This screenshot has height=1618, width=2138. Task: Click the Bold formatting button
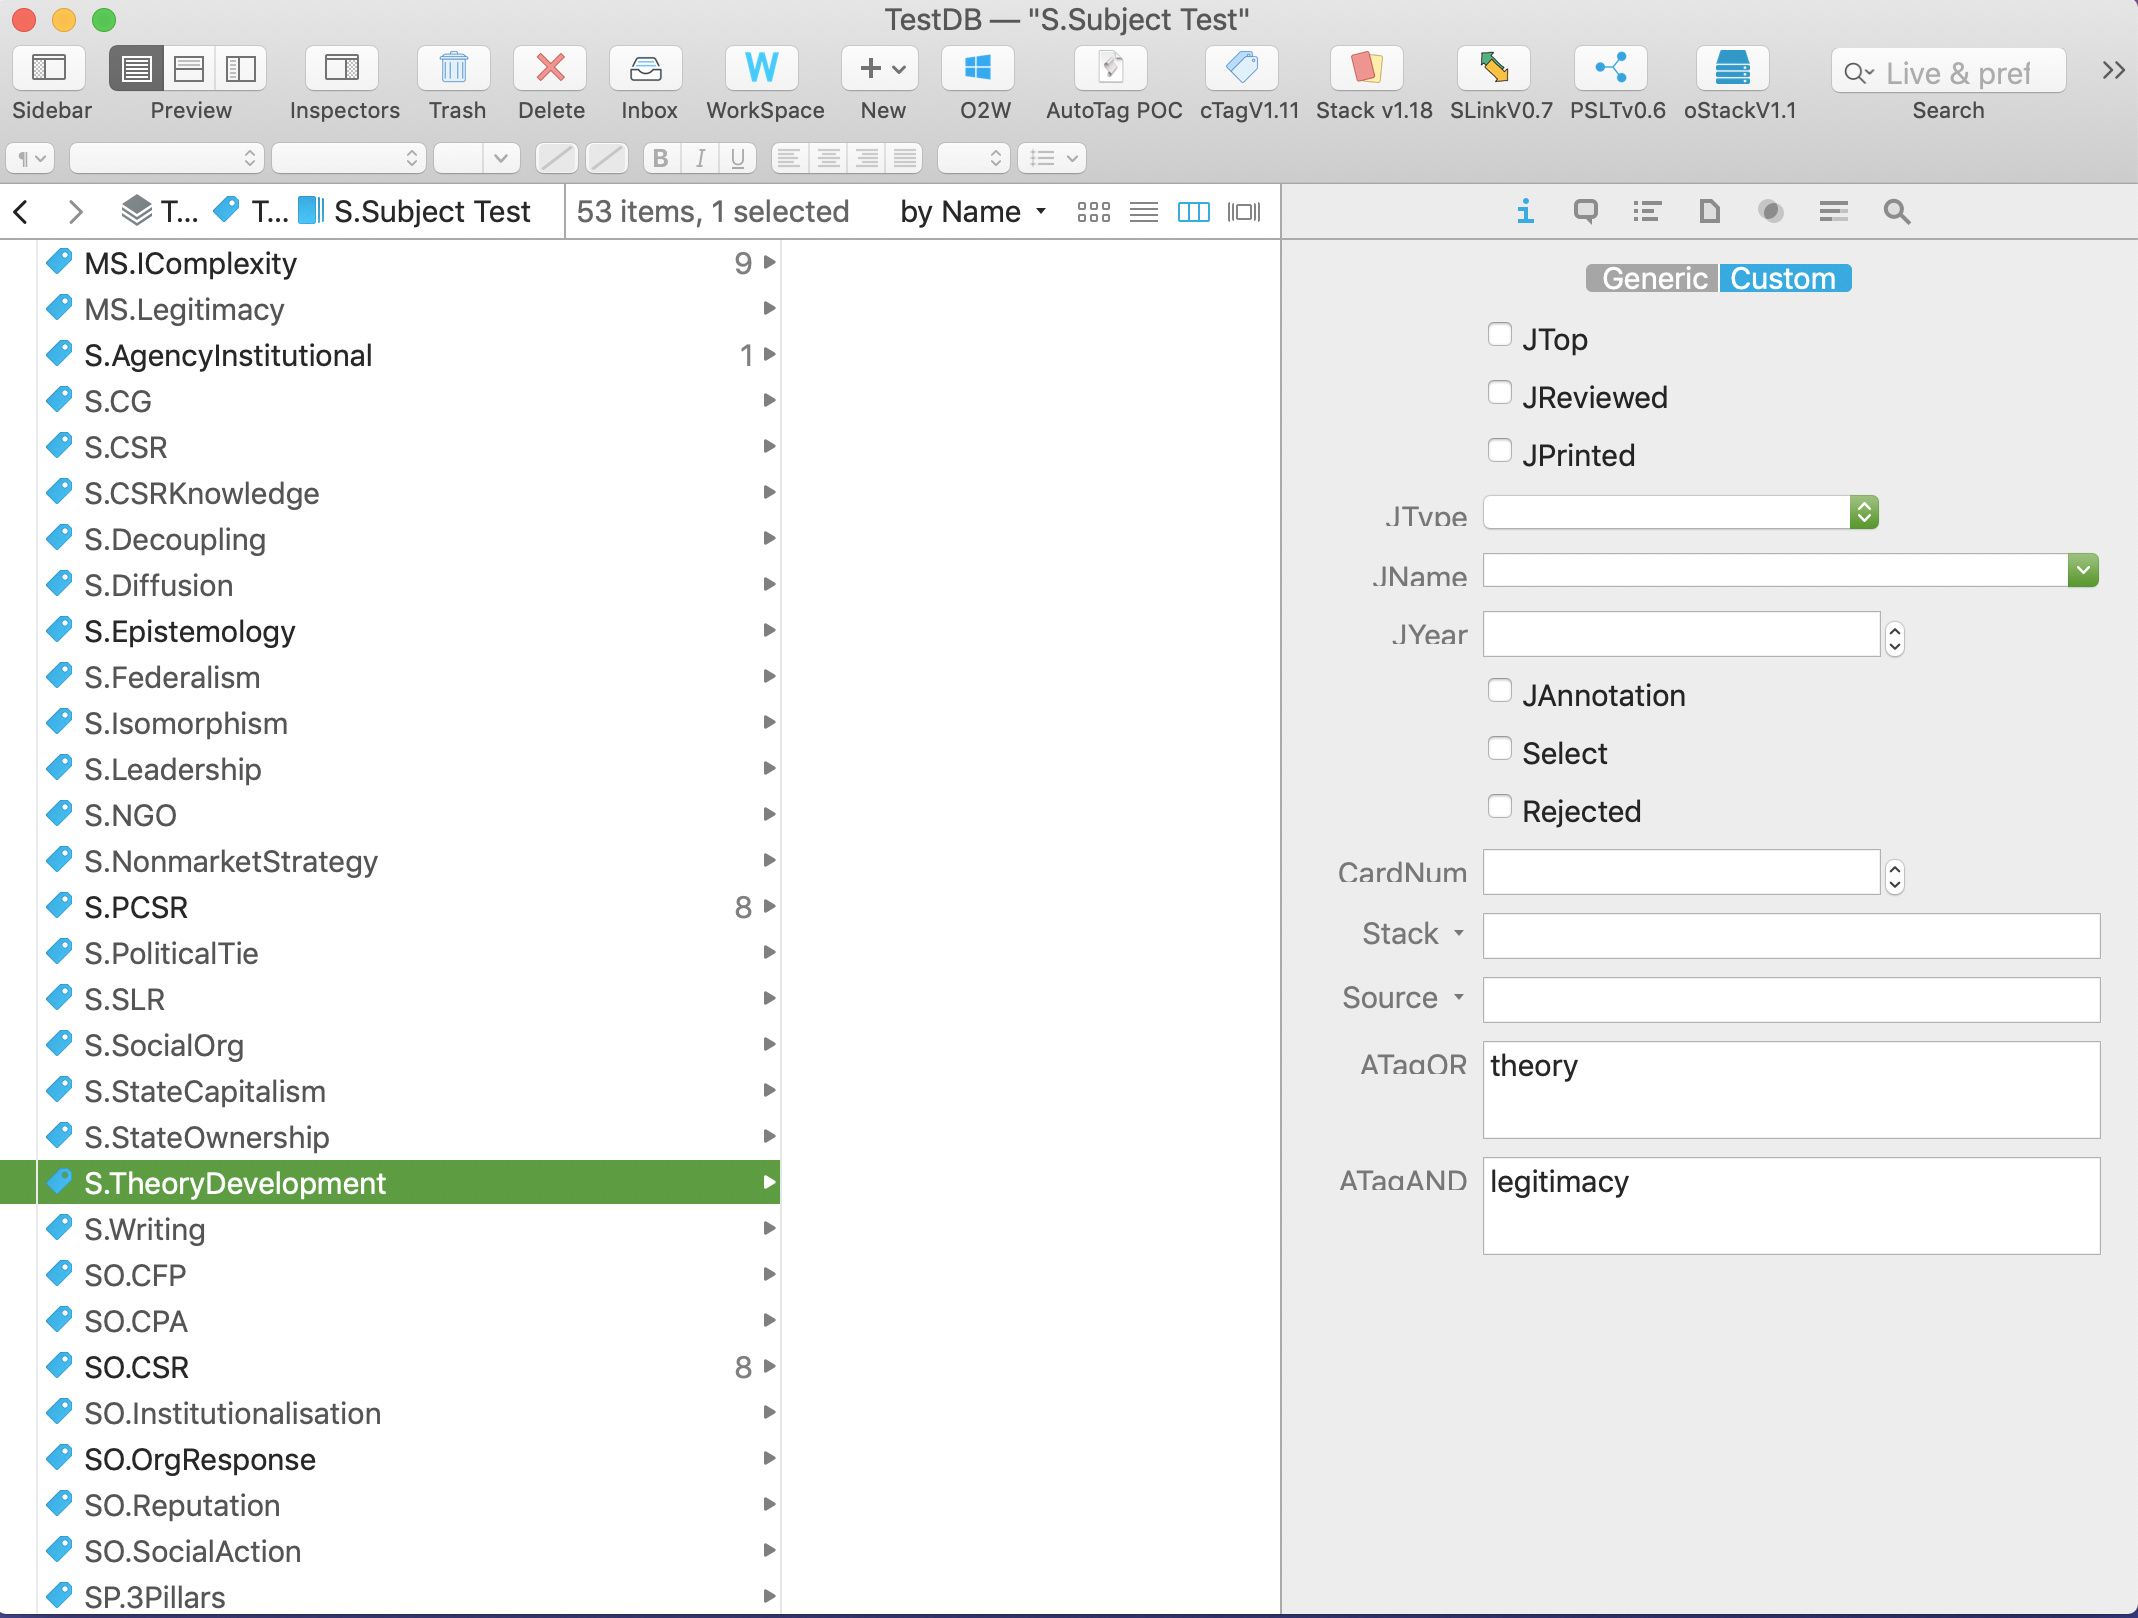point(660,158)
